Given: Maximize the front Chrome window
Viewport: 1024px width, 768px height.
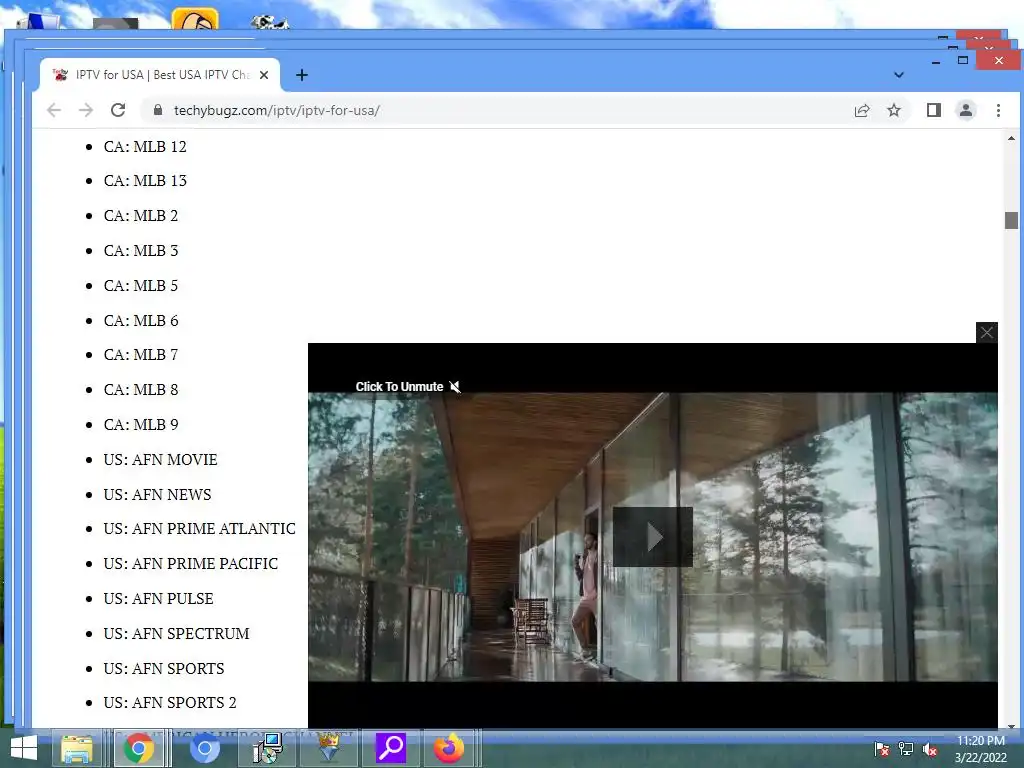Looking at the screenshot, I should coord(963,61).
